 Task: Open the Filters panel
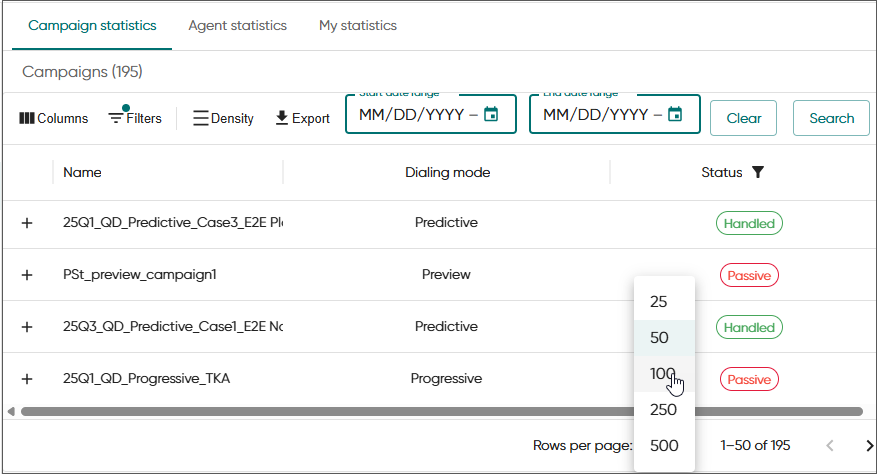click(135, 118)
